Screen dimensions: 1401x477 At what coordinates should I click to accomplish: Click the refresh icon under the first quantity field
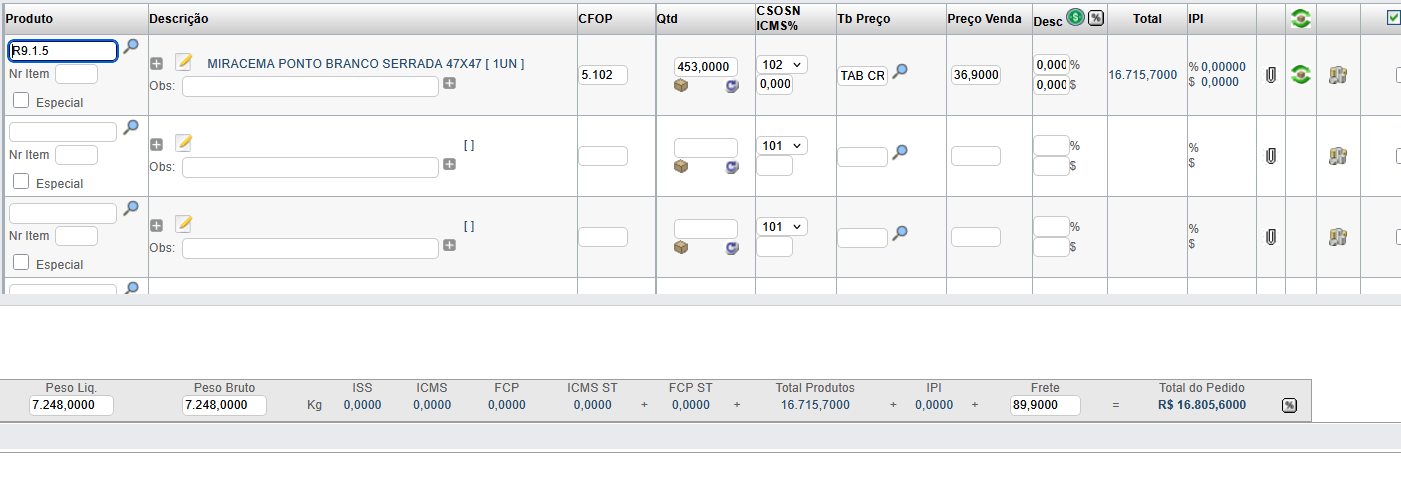click(732, 86)
